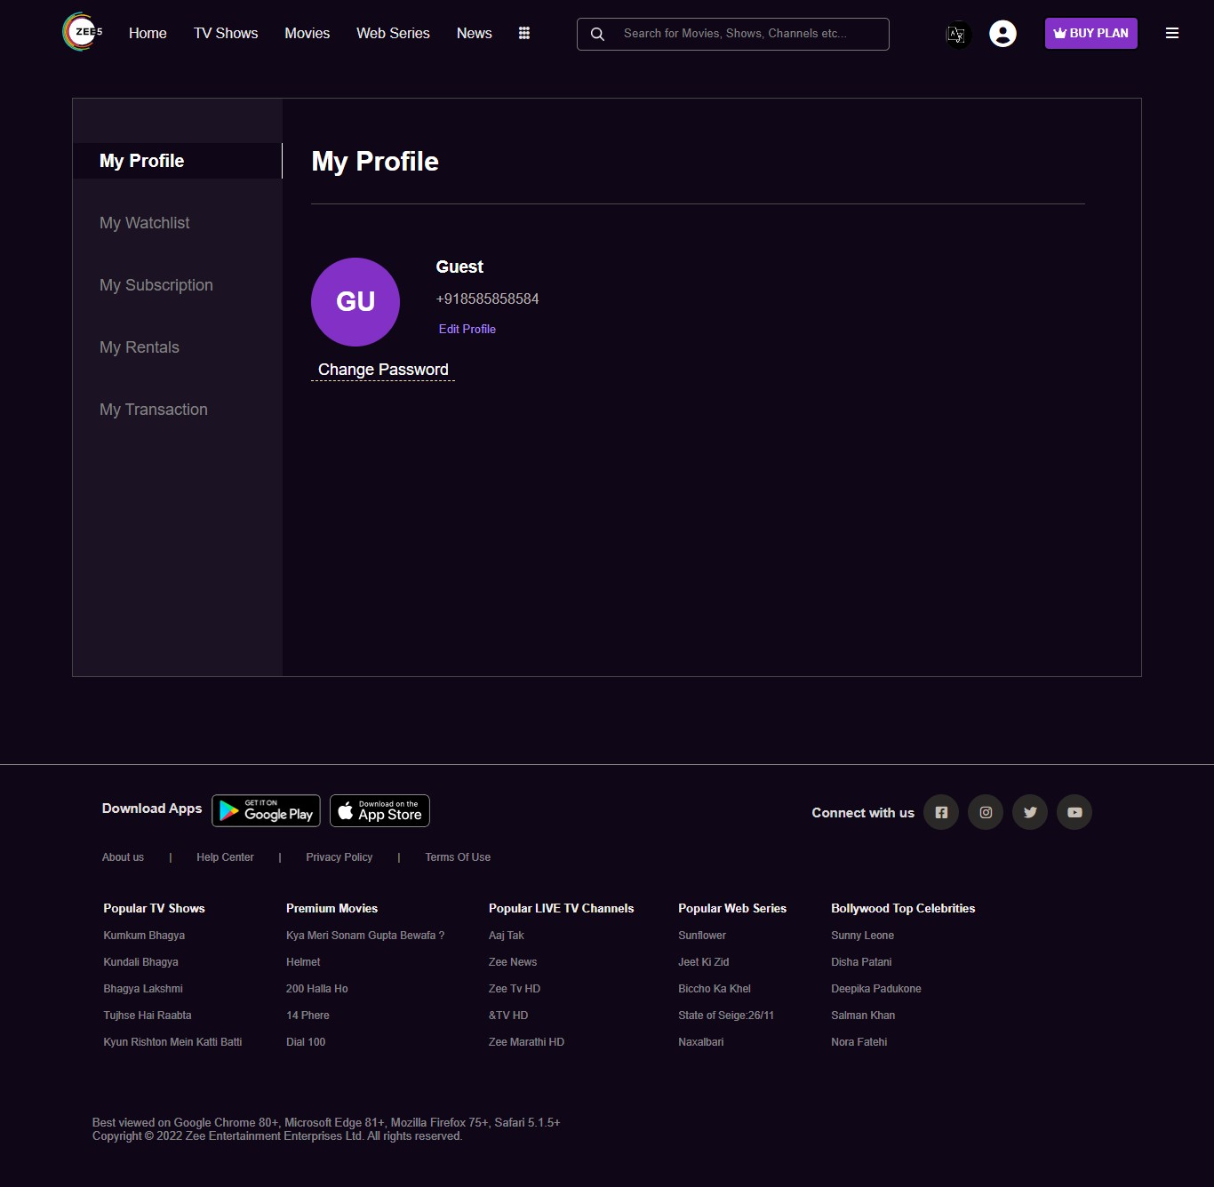Screen dimensions: 1214x1187
Task: Get the app on Google Play
Action: pyautogui.click(x=266, y=810)
